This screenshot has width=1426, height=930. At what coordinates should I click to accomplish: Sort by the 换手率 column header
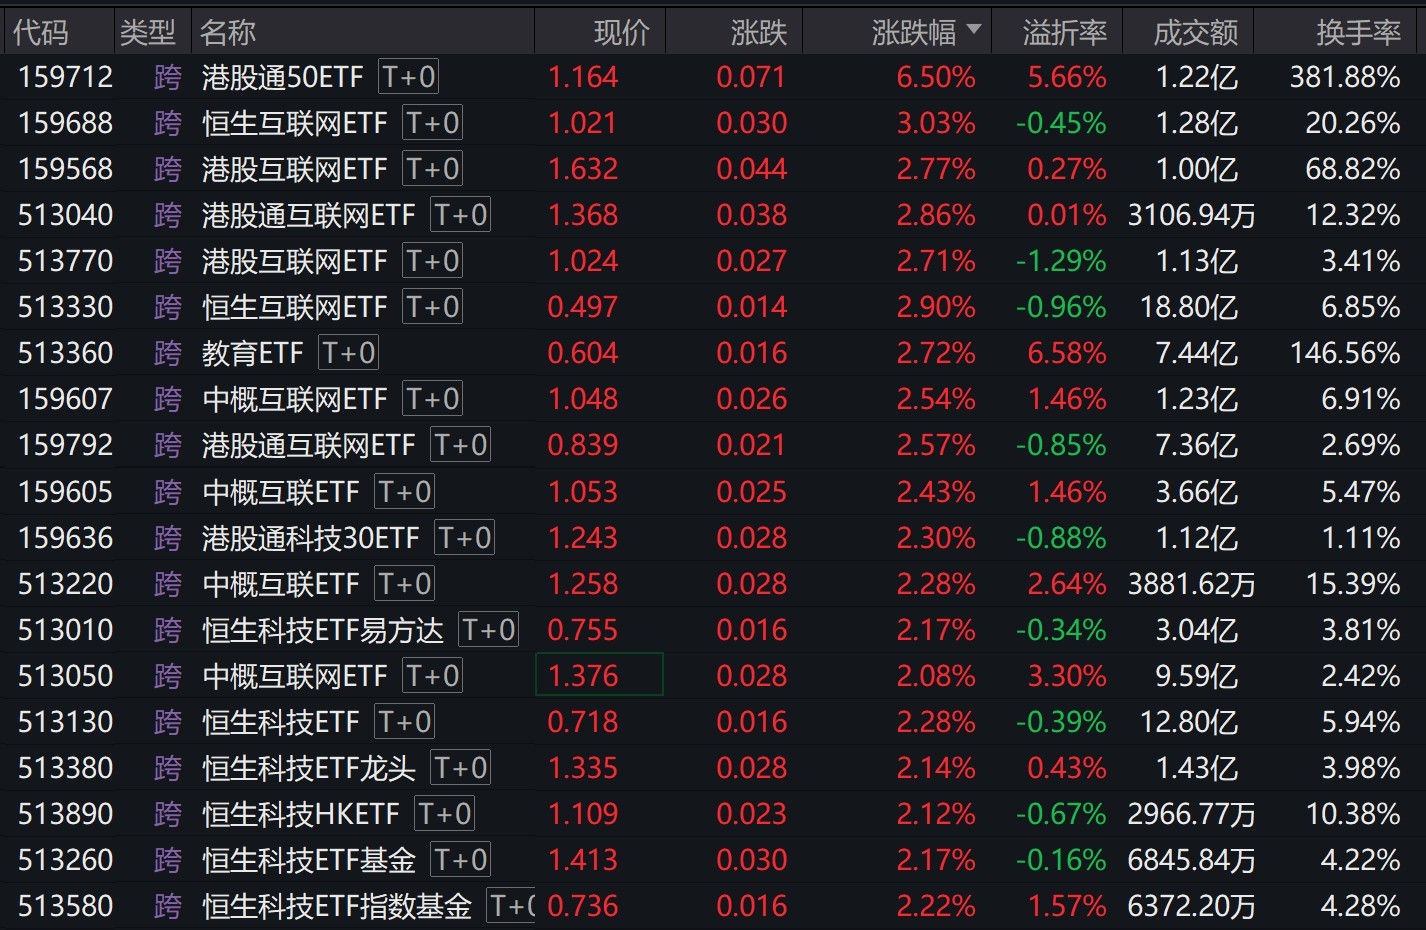[x=1358, y=33]
